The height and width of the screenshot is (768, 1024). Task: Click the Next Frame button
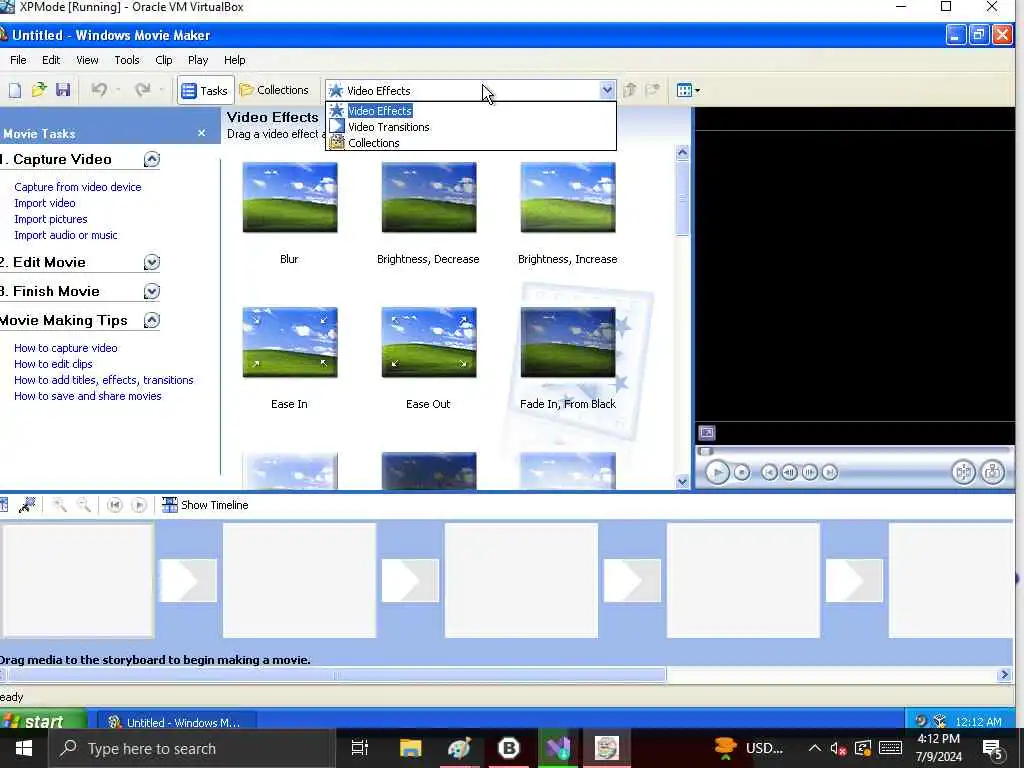810,472
